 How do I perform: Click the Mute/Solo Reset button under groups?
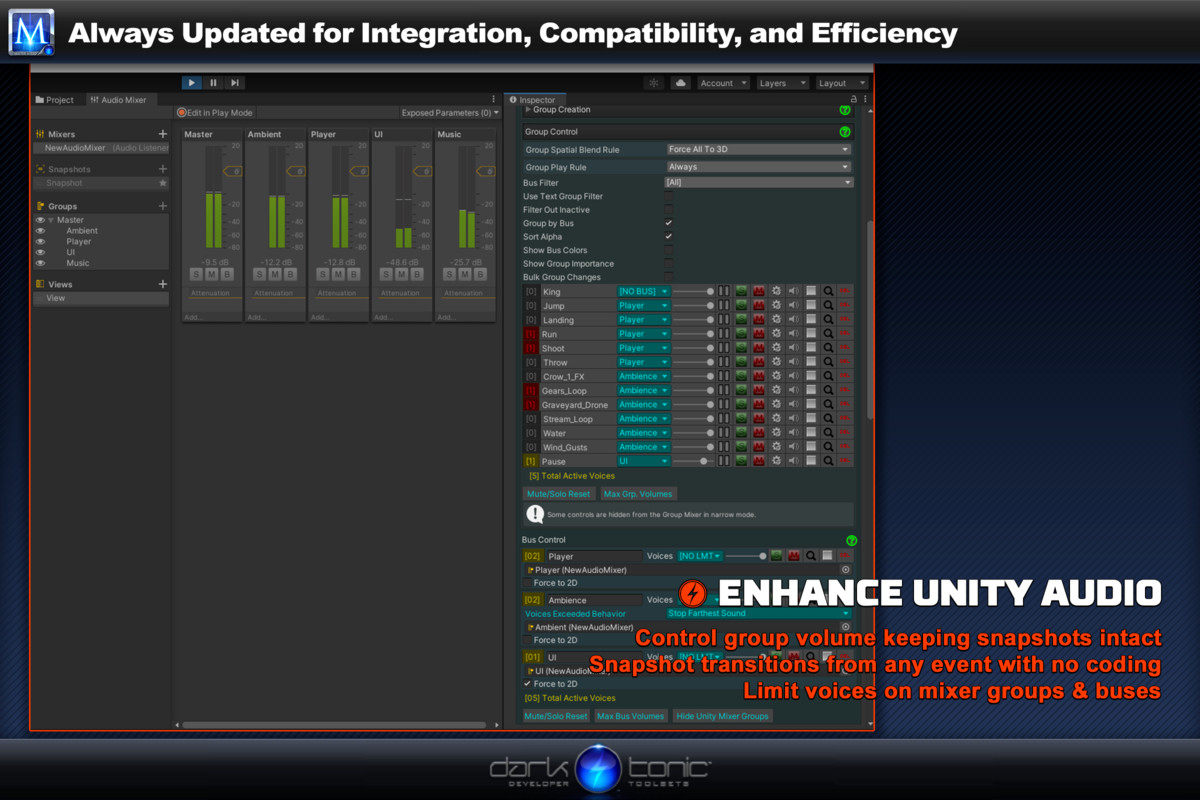pos(558,494)
